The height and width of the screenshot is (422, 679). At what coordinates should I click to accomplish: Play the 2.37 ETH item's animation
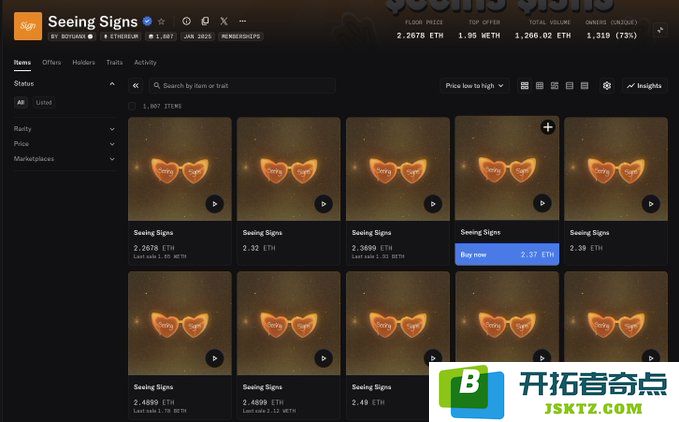[542, 203]
